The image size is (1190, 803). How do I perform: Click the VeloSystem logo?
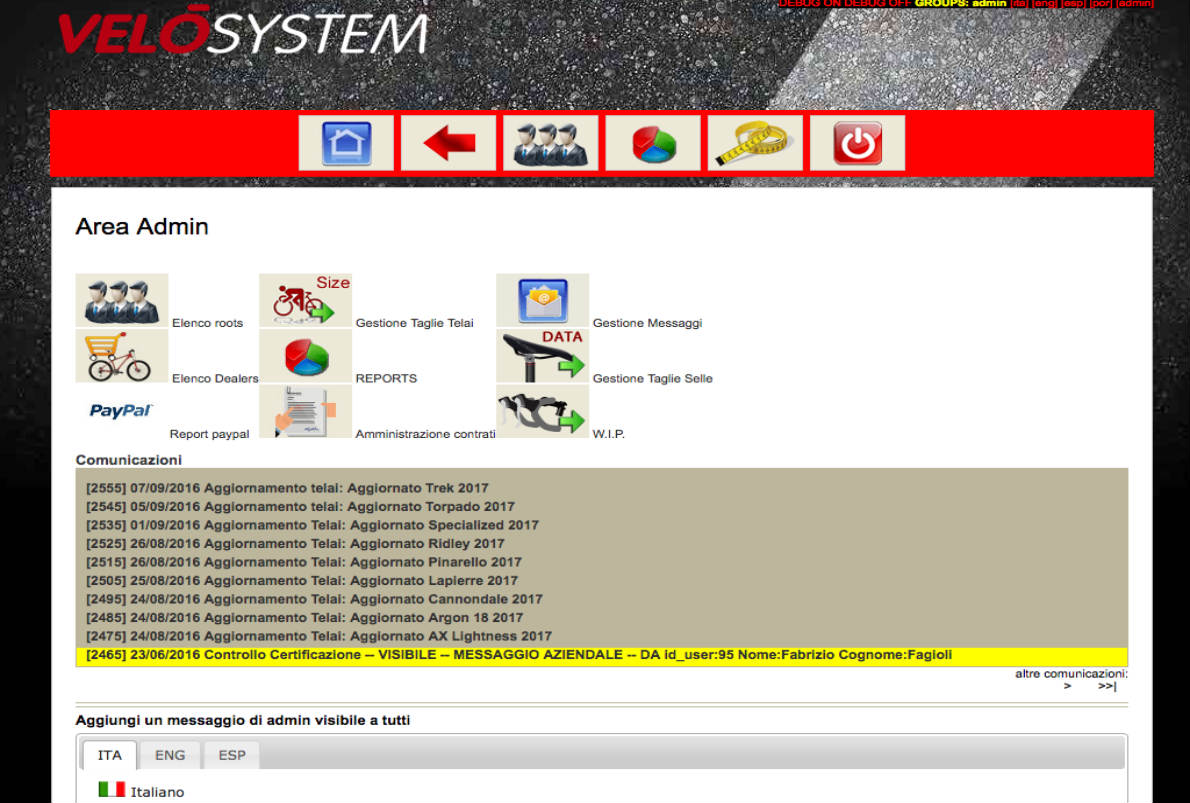(243, 32)
